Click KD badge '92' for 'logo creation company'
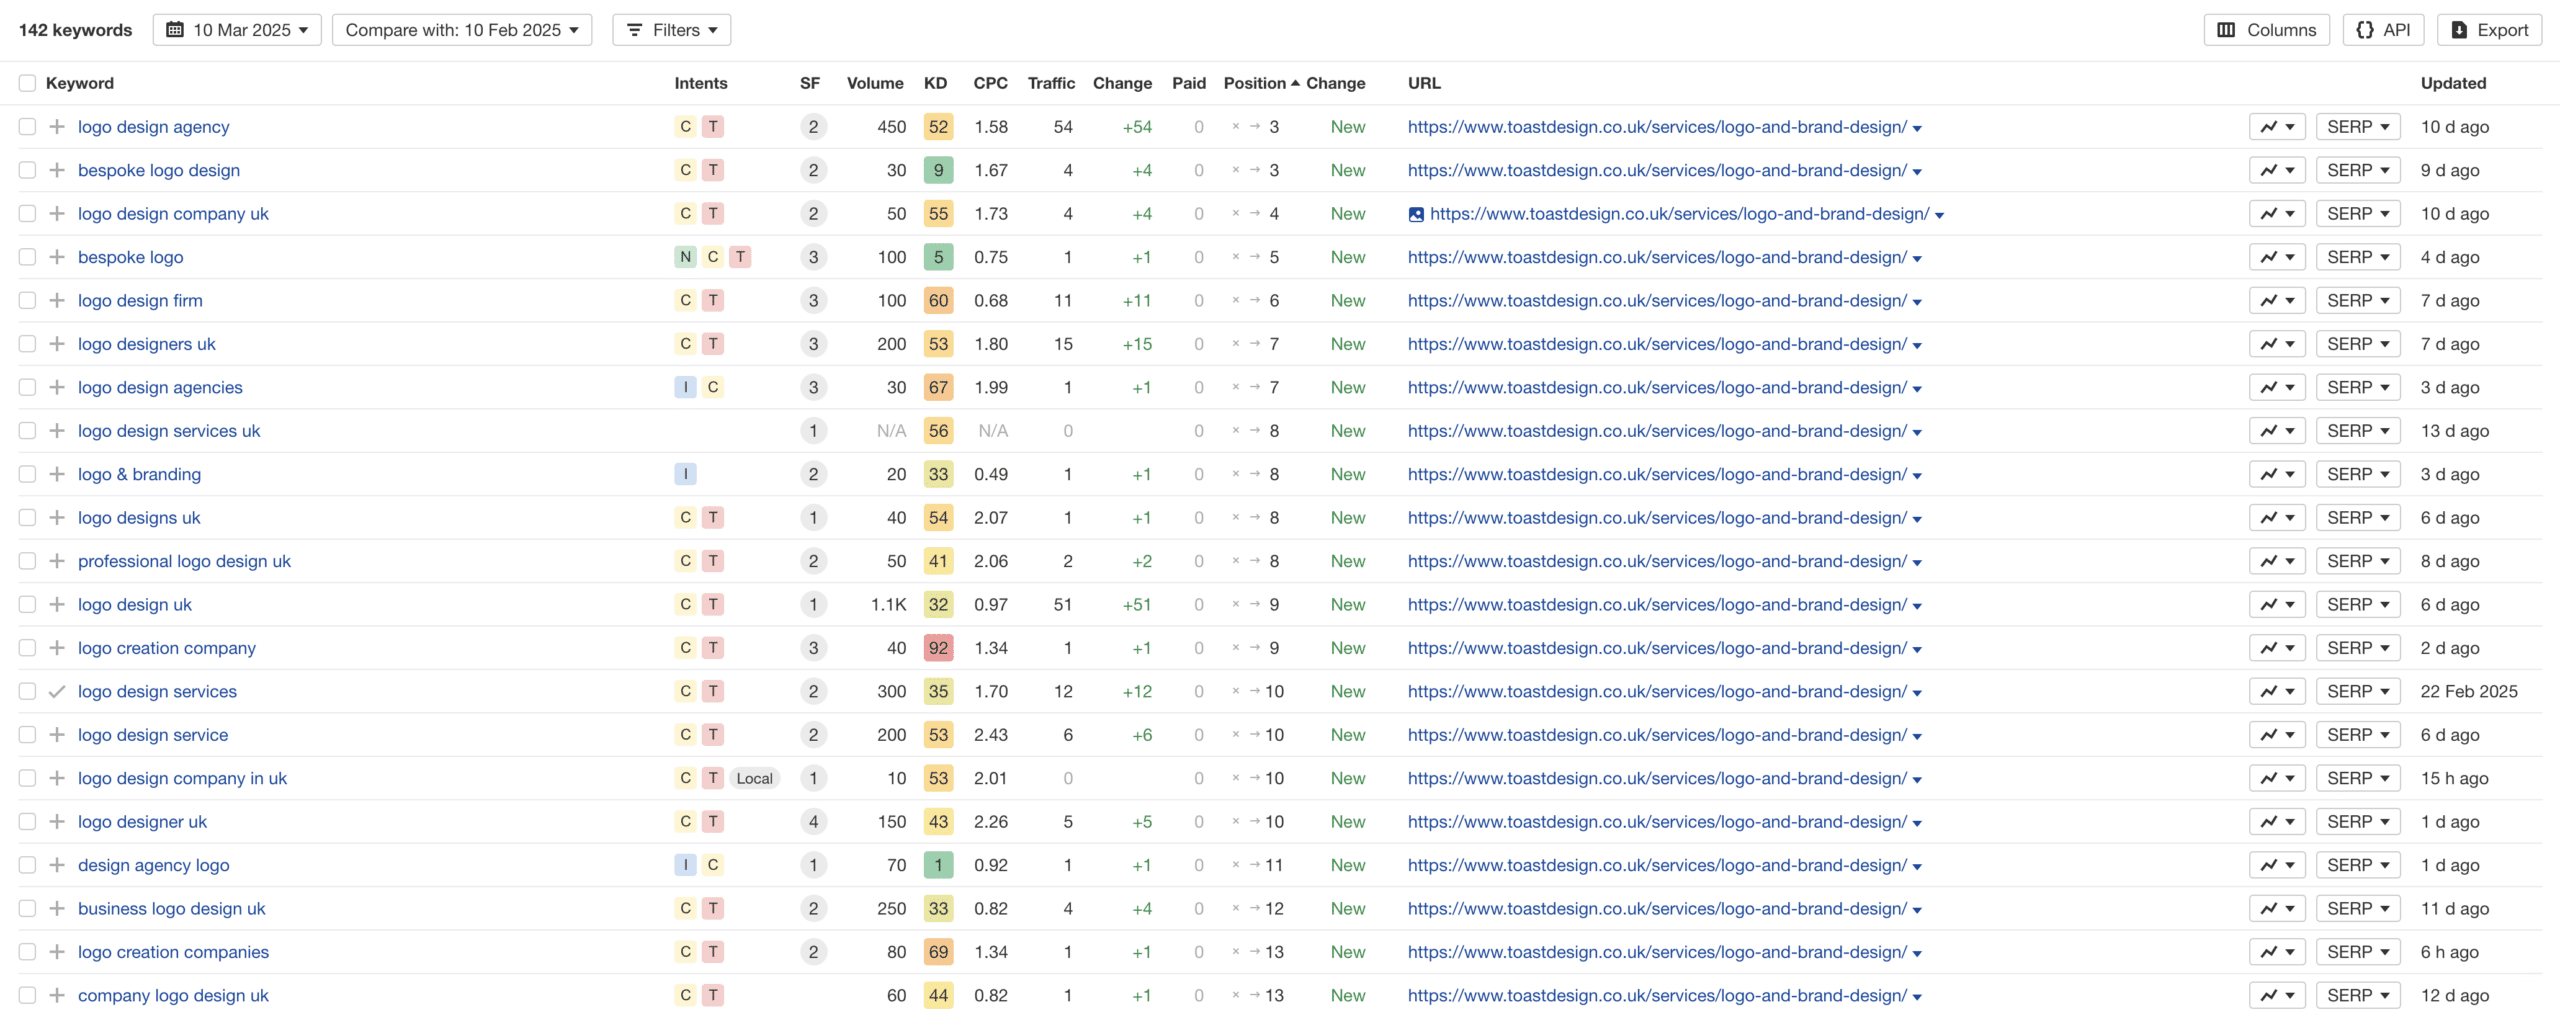This screenshot has width=2560, height=1020. [x=938, y=648]
